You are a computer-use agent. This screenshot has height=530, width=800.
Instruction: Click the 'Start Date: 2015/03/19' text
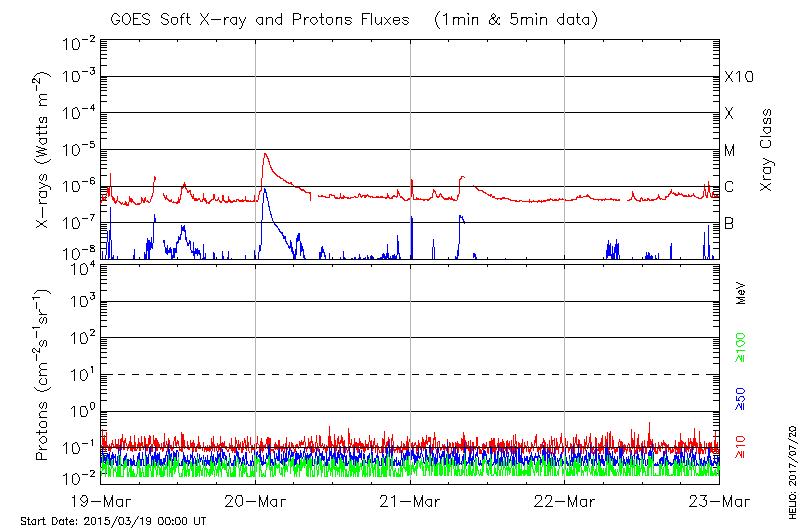point(113,521)
